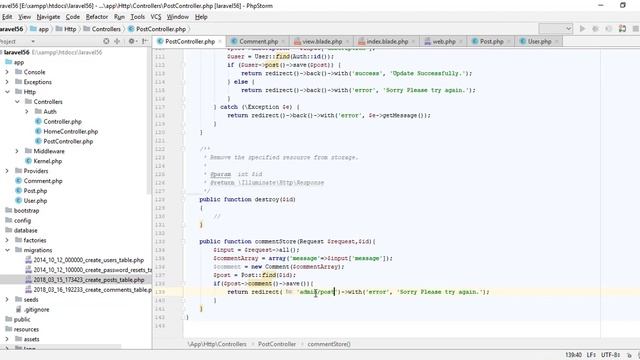Click the PostController breadcrumb at editor bottom
Screen dimensions: 640x360
point(277,344)
